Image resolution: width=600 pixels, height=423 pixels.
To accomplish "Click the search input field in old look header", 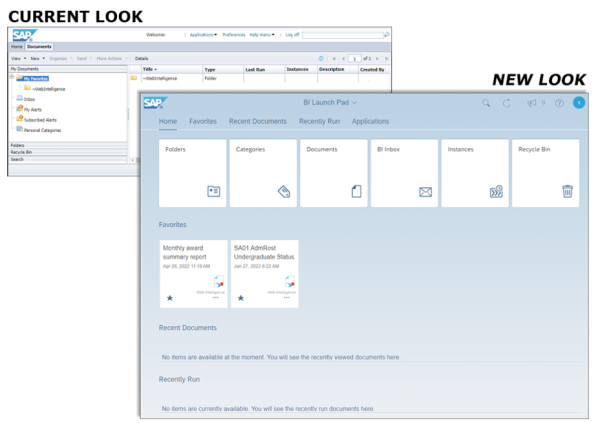I will point(343,35).
